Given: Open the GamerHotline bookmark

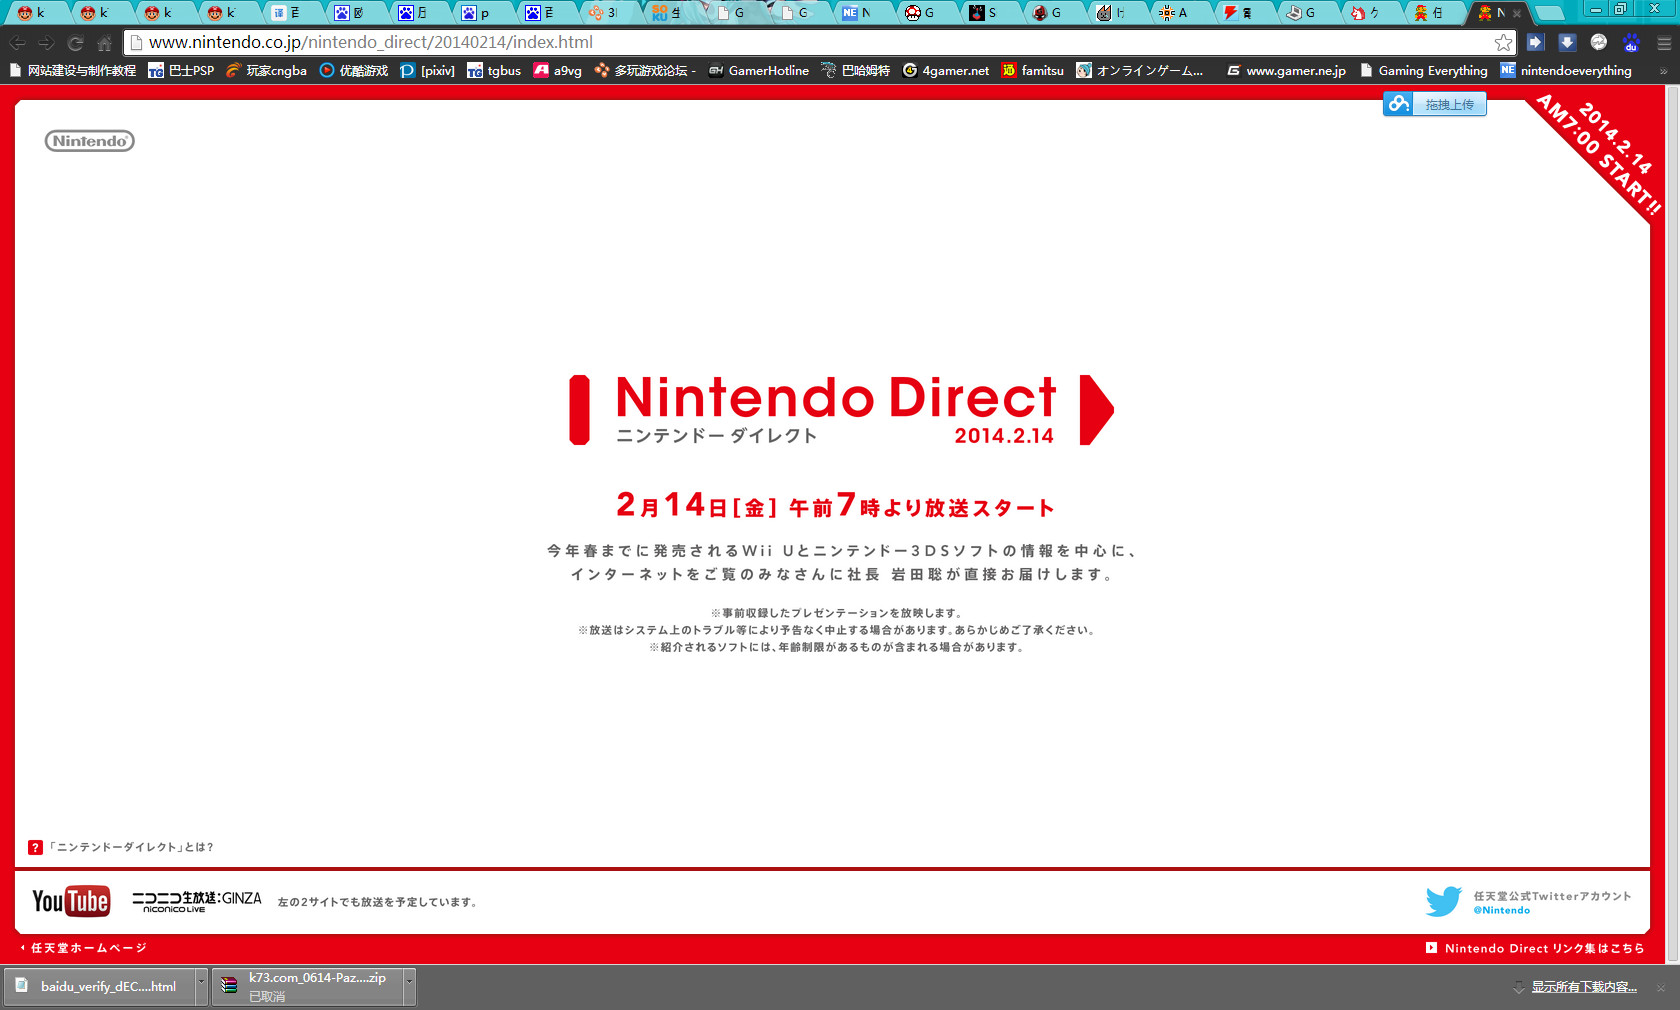Looking at the screenshot, I should tap(759, 70).
